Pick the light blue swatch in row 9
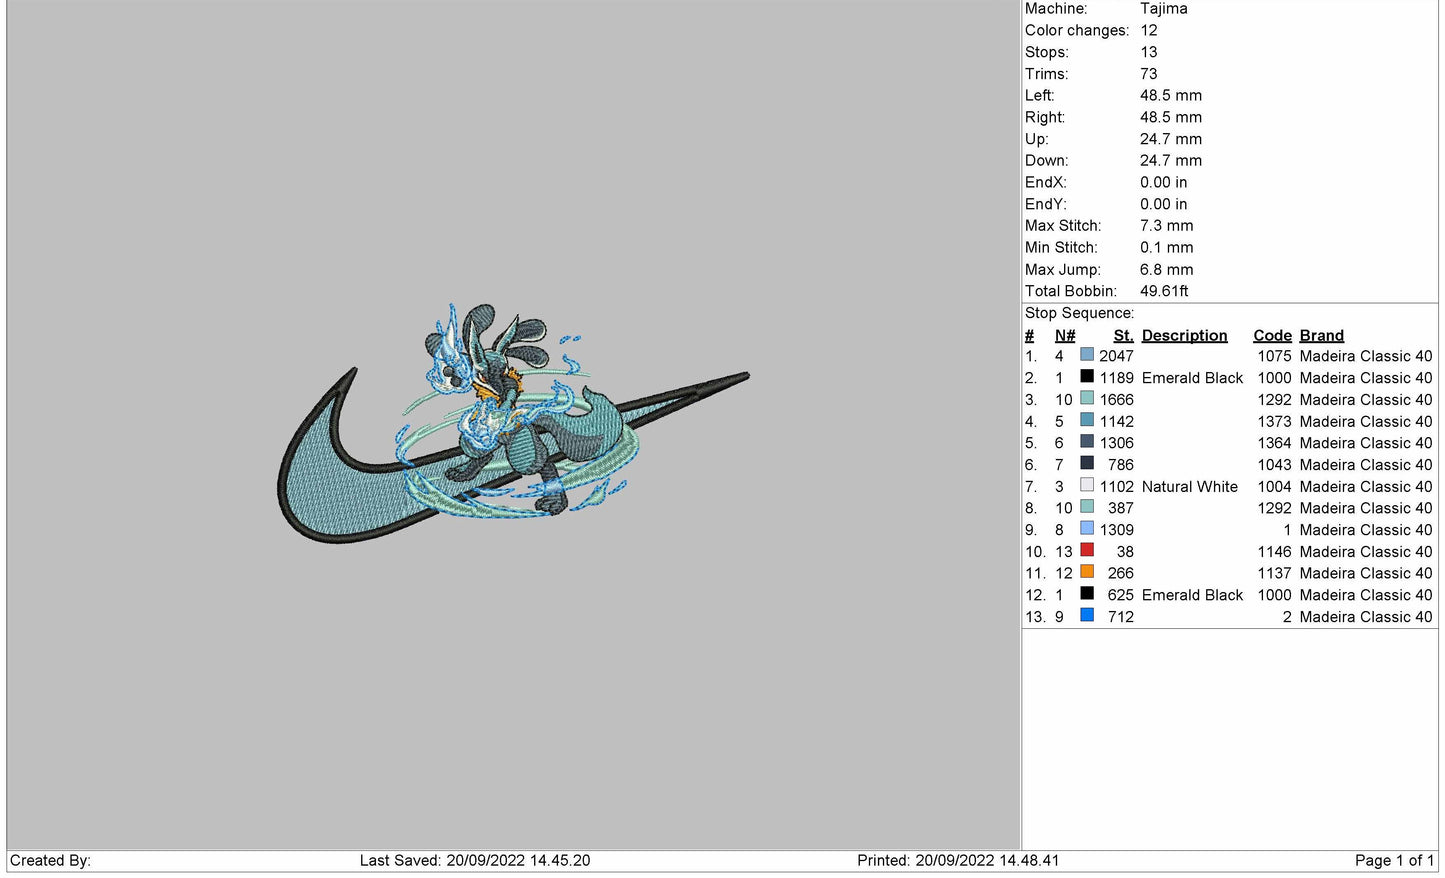1445x878 pixels. [1087, 529]
